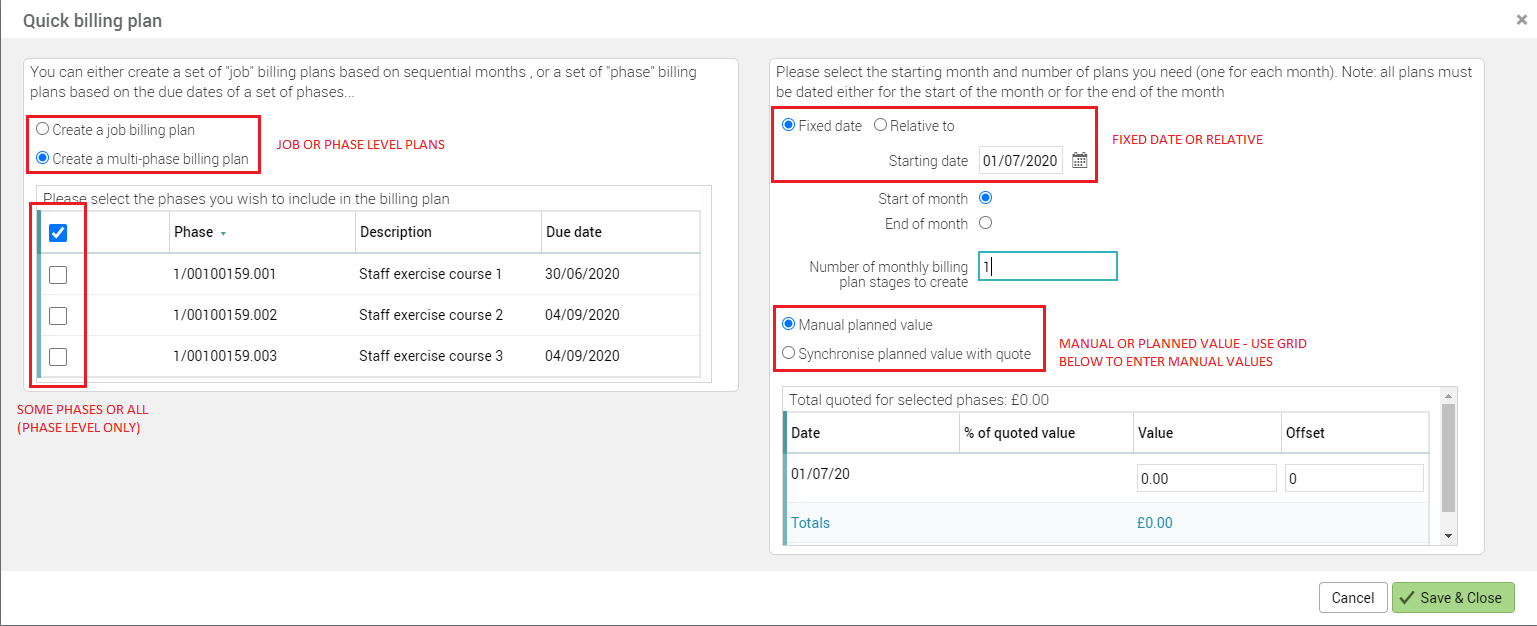Choose the Relative to option
1537x626 pixels.
pos(880,126)
